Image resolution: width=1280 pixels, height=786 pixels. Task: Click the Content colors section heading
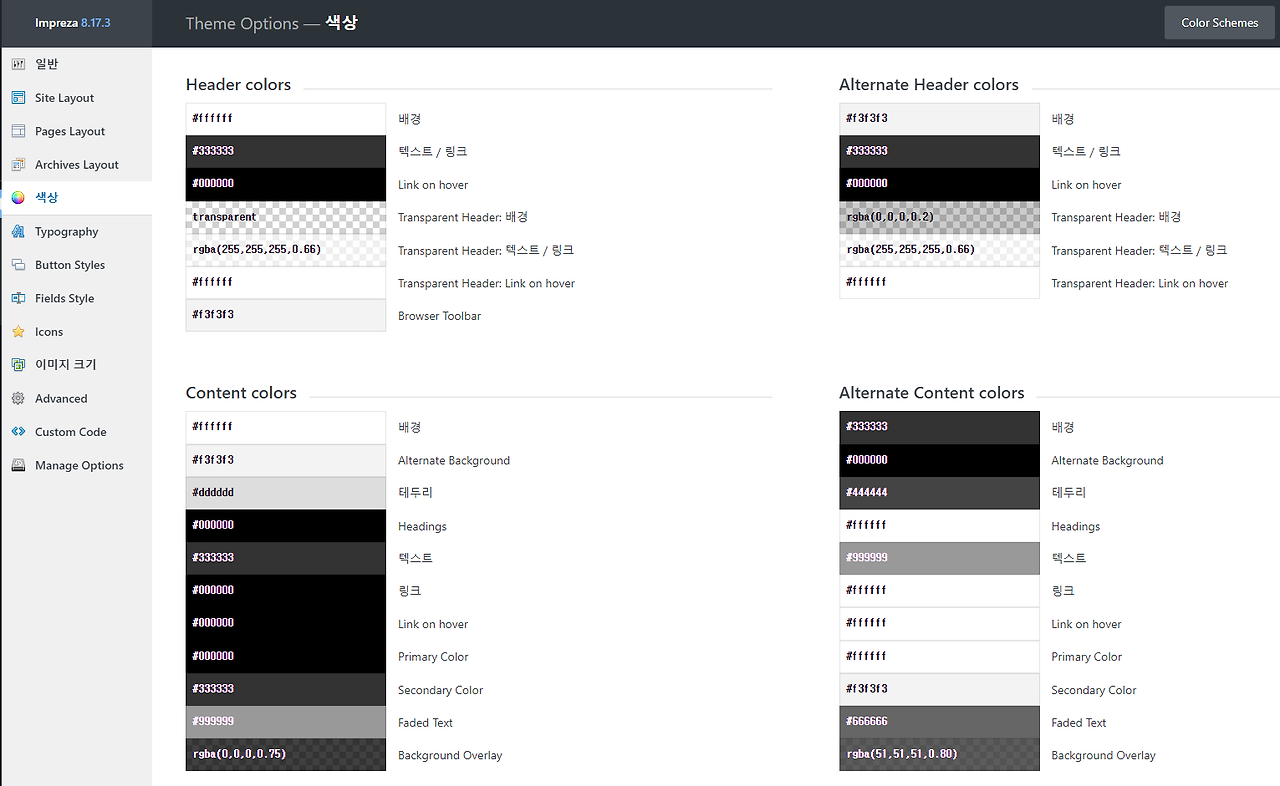tap(241, 393)
